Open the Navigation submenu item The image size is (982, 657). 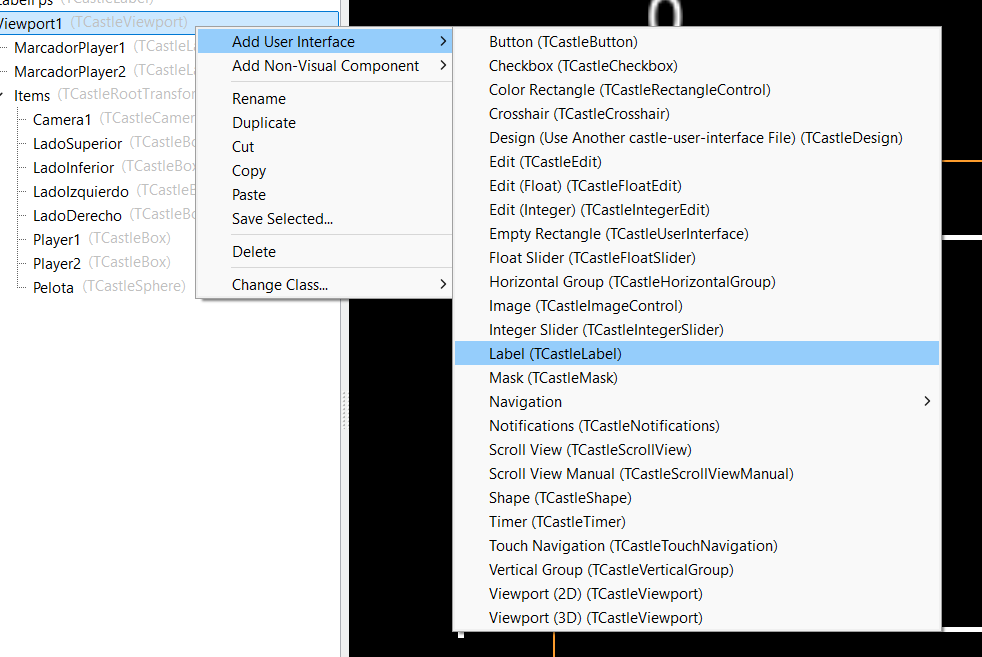point(697,402)
